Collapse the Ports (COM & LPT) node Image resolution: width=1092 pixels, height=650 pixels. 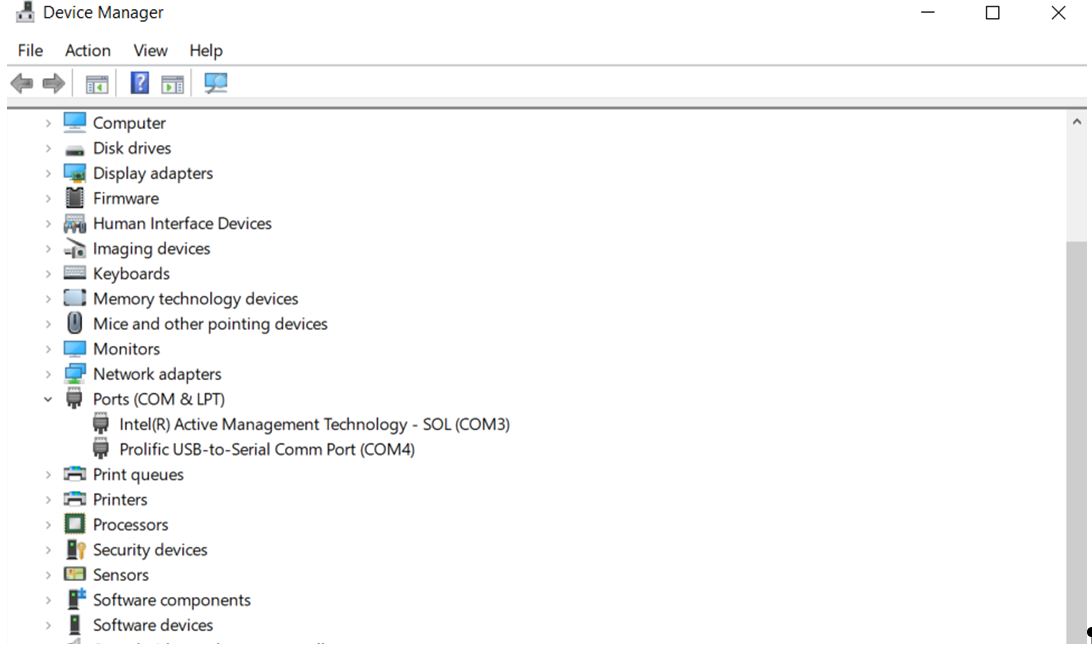coord(47,399)
